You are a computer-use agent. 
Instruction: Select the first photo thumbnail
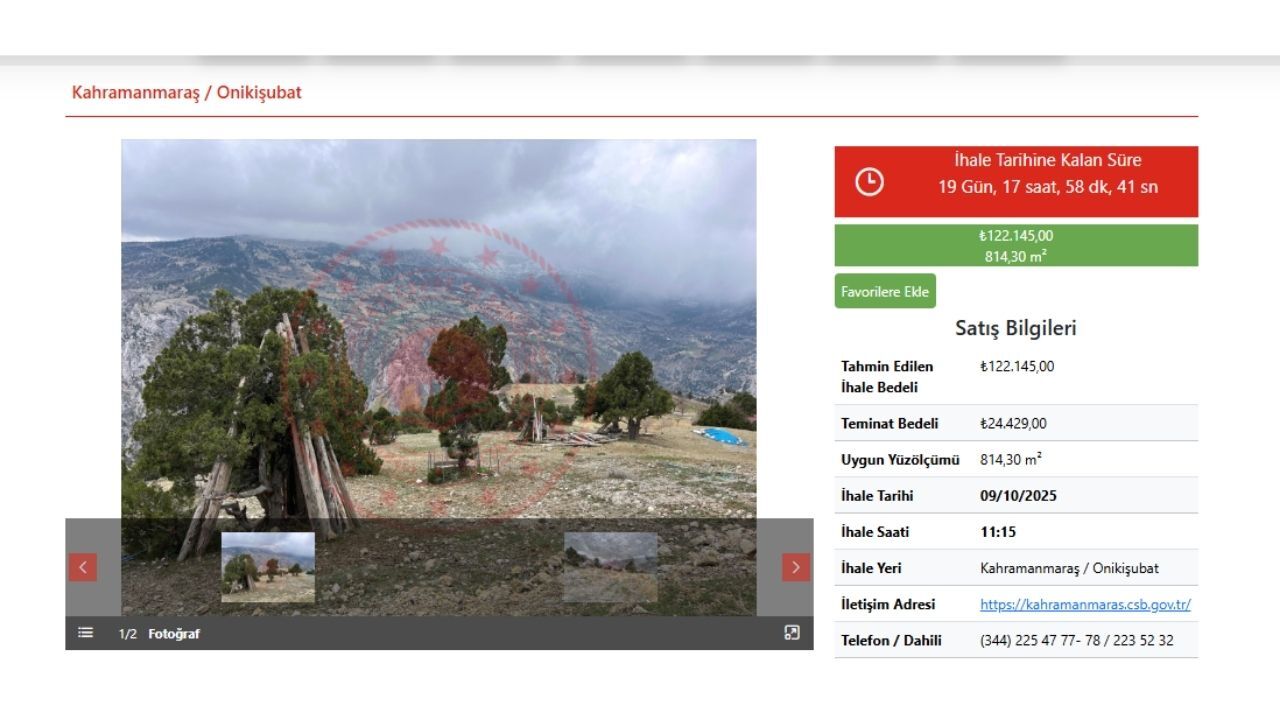268,567
